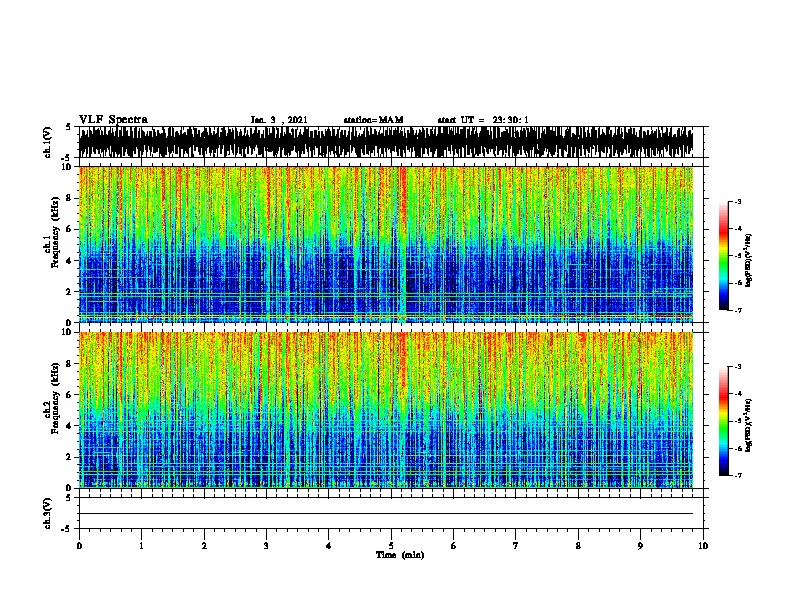The height and width of the screenshot is (612, 792).
Task: Click the time axis tick label "3"
Action: 266,546
